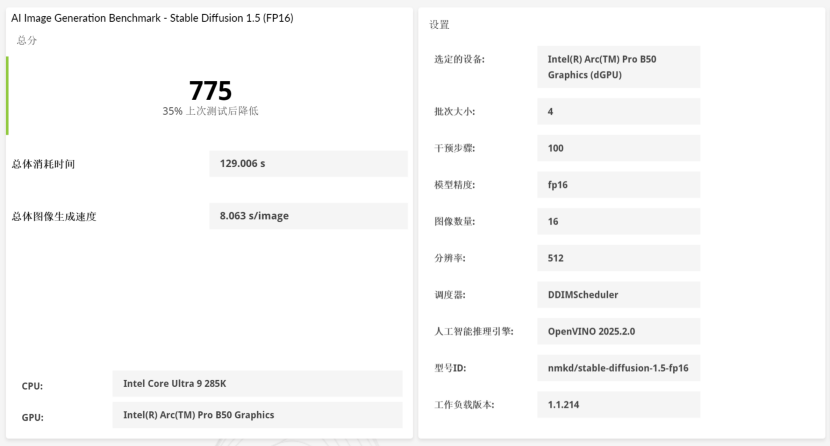
Task: Click the 35% 上次测试后降低 text
Action: (x=210, y=111)
